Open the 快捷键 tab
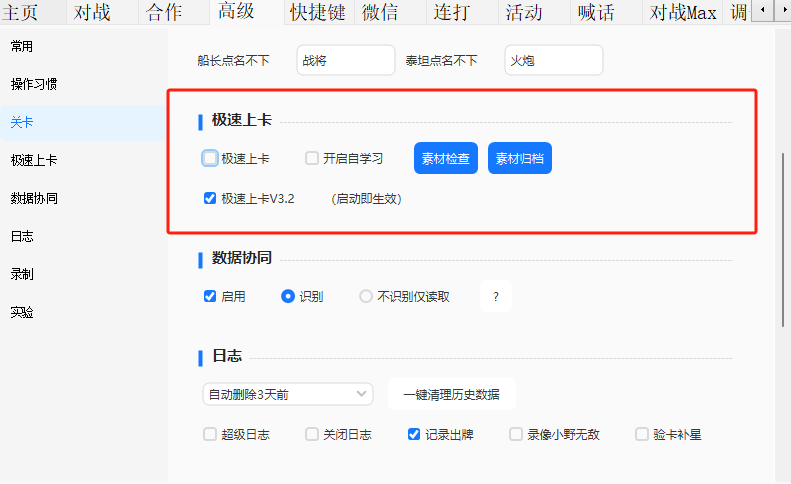Viewport: 791px width, 484px height. tap(318, 12)
